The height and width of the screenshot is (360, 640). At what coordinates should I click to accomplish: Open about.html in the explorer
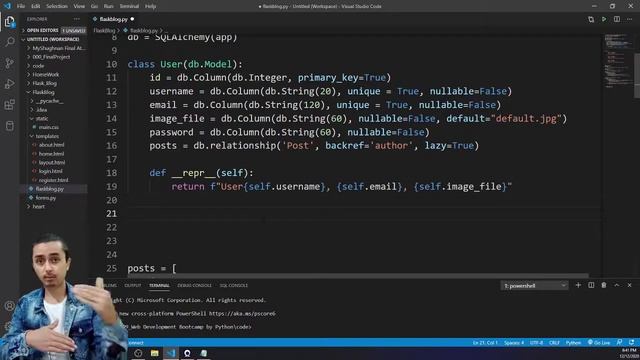pyautogui.click(x=51, y=145)
